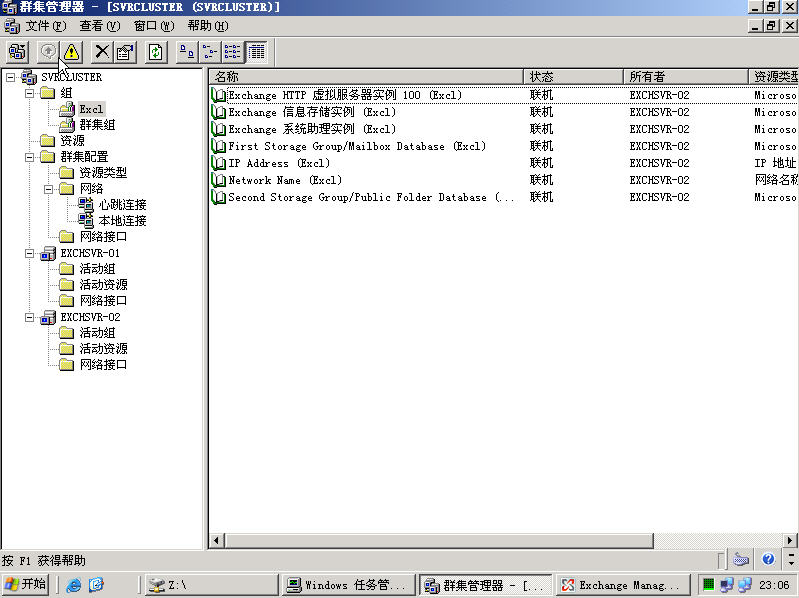This screenshot has width=799, height=598.
Task: Switch to Large Icons view
Action: pyautogui.click(x=186, y=52)
